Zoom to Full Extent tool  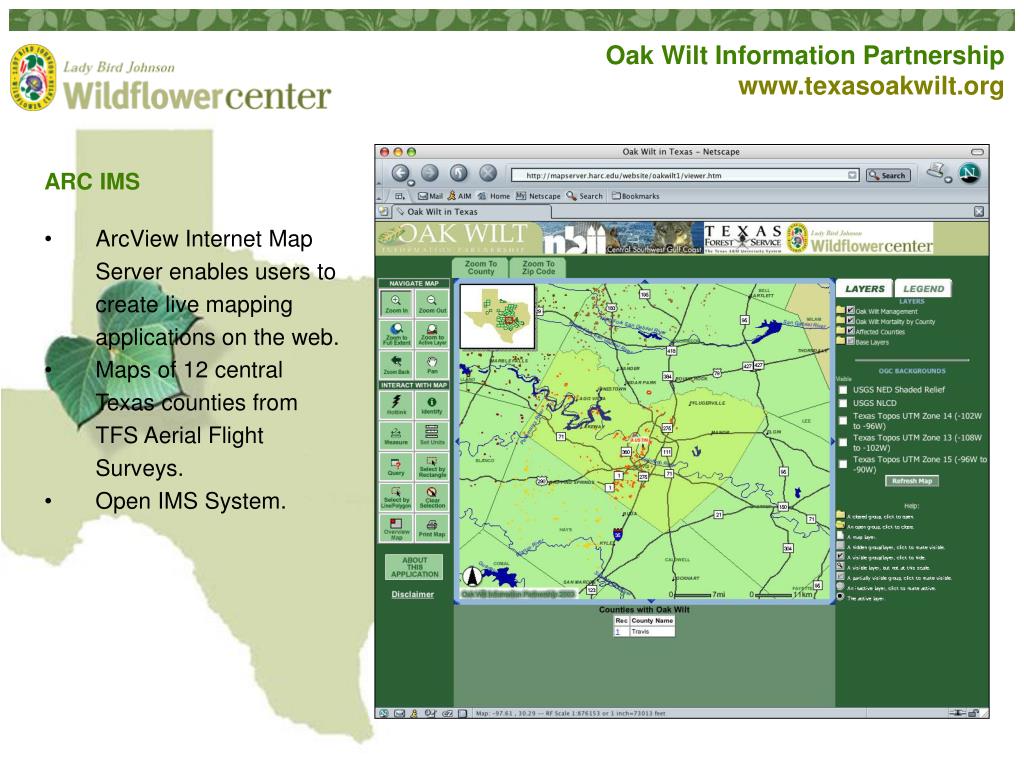point(396,334)
